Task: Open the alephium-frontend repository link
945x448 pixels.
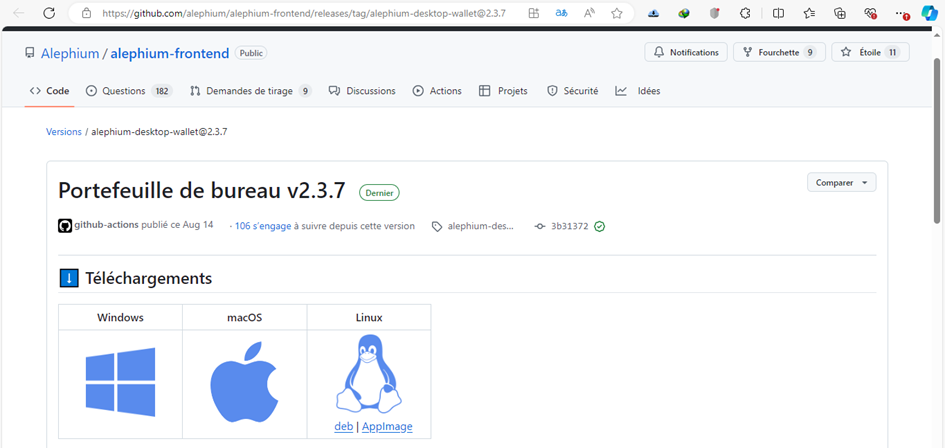Action: tap(170, 54)
